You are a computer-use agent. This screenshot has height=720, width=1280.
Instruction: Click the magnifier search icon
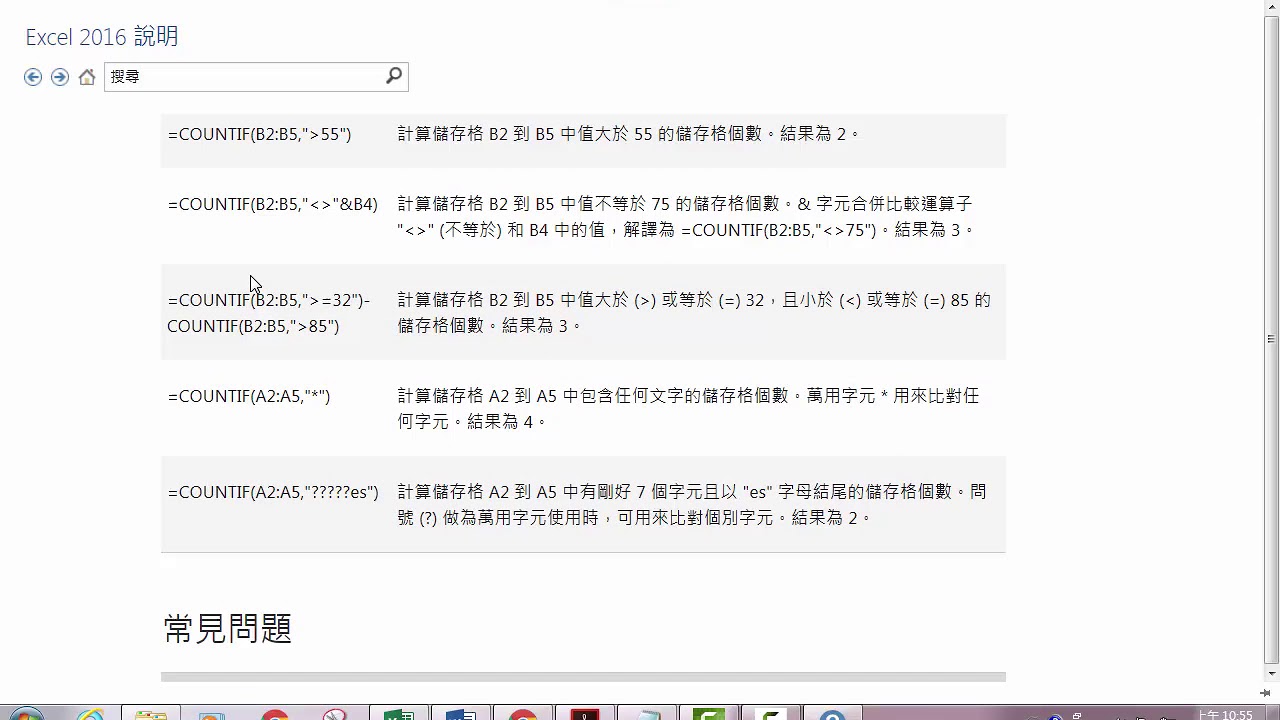click(394, 76)
